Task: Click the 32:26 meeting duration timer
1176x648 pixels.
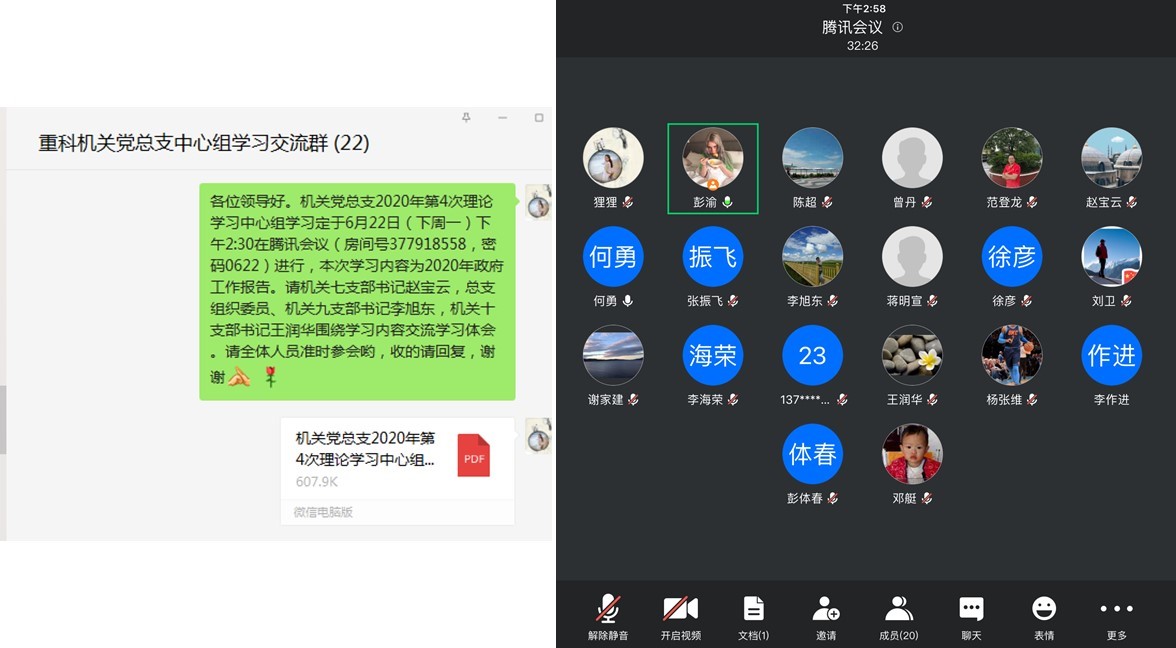Action: (862, 46)
